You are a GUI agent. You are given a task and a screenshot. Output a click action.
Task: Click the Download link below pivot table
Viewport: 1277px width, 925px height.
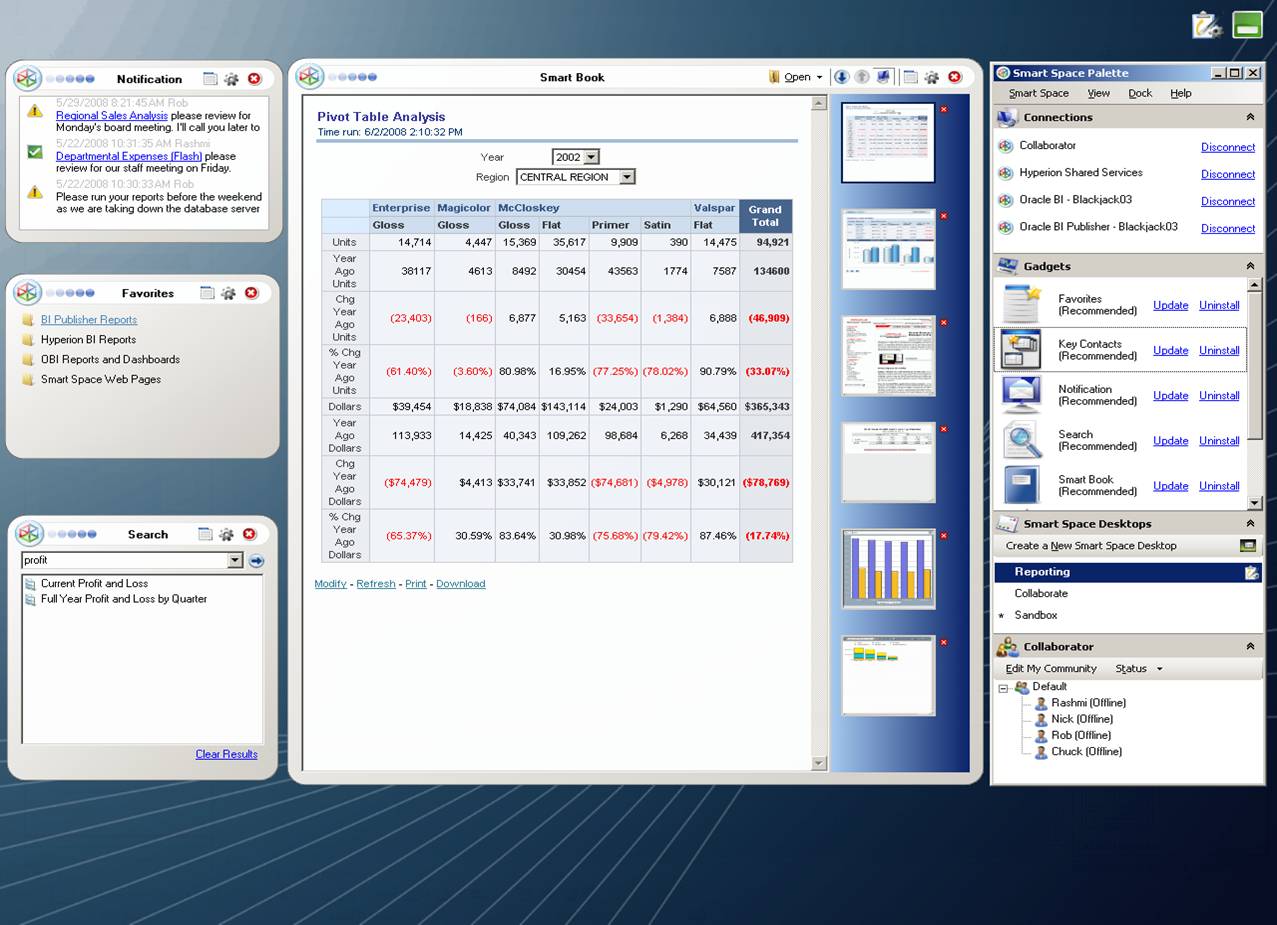(460, 584)
